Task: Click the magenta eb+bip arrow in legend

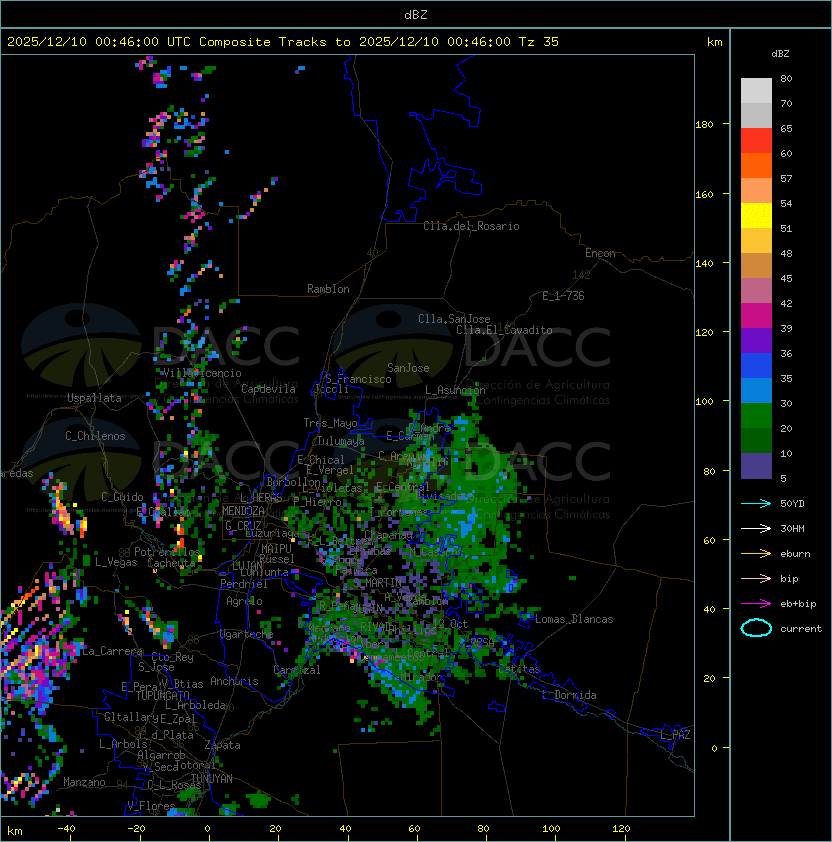Action: (x=756, y=604)
